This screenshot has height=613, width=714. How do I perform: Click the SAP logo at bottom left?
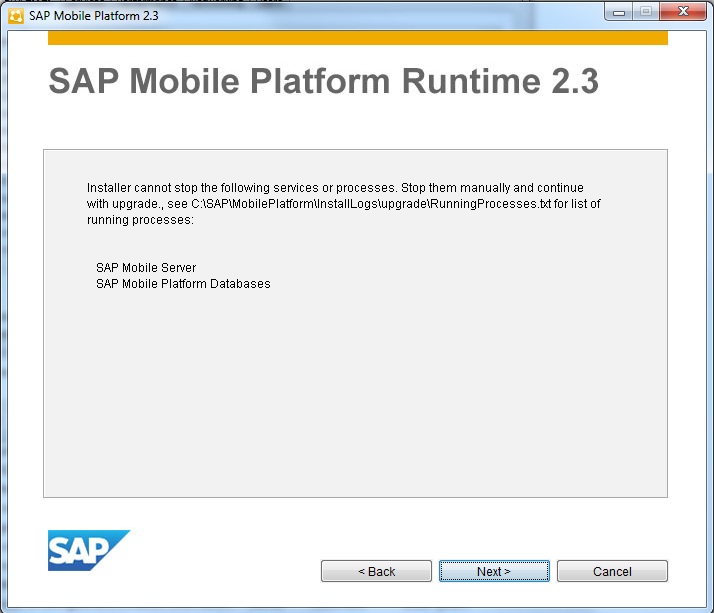tap(89, 550)
